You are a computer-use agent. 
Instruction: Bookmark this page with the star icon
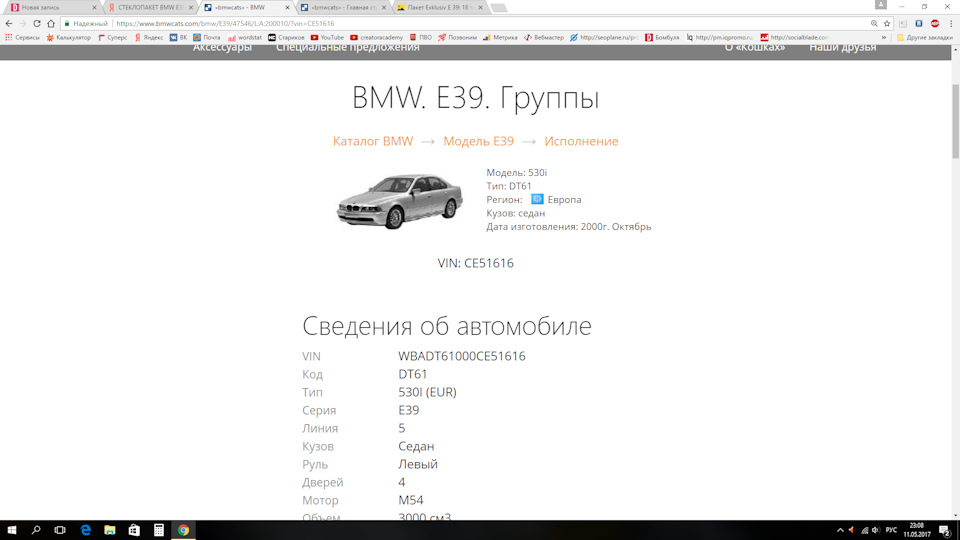click(887, 23)
